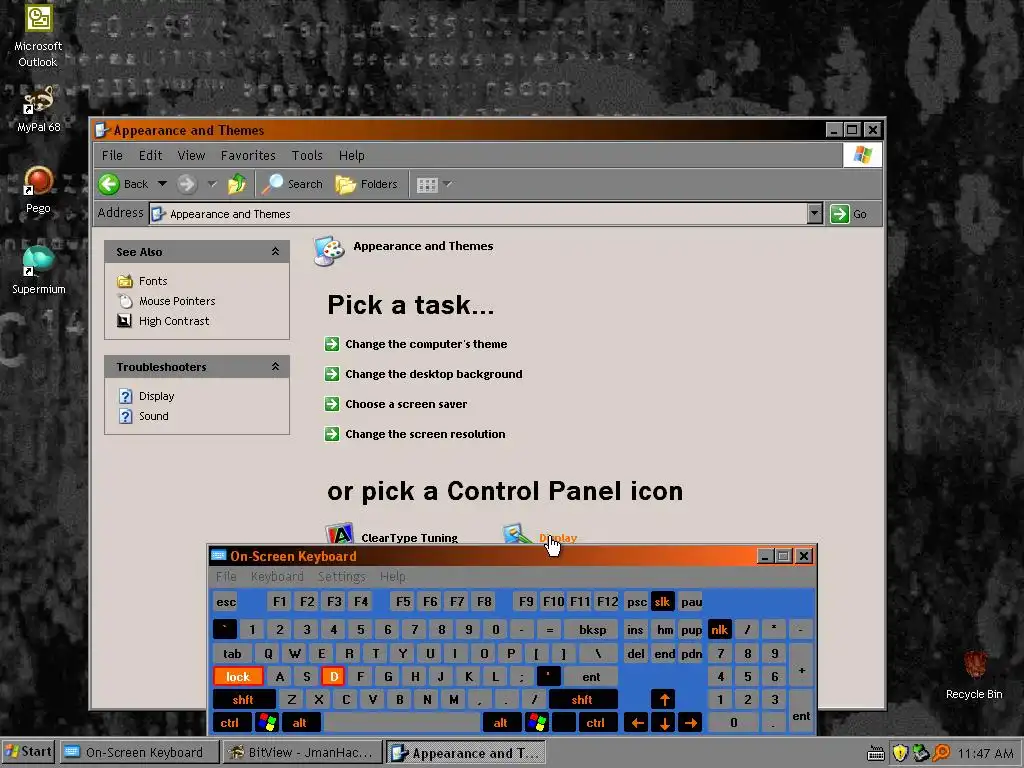The image size is (1024, 768).
Task: Toggle the caps lock key on keyboard
Action: (x=238, y=677)
